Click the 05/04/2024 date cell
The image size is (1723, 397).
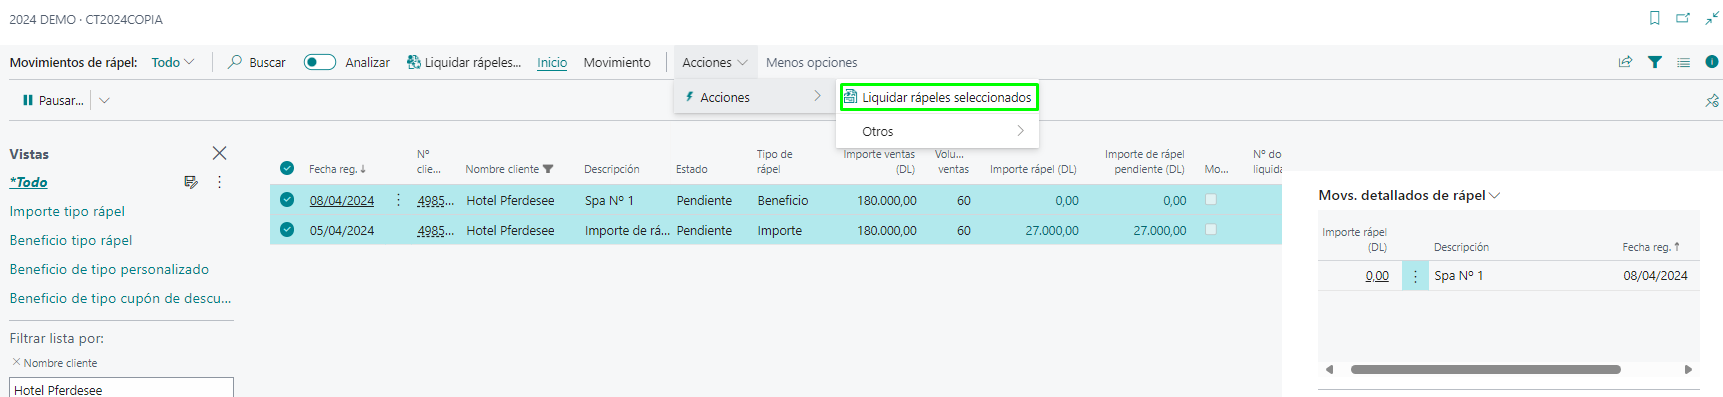pyautogui.click(x=342, y=230)
